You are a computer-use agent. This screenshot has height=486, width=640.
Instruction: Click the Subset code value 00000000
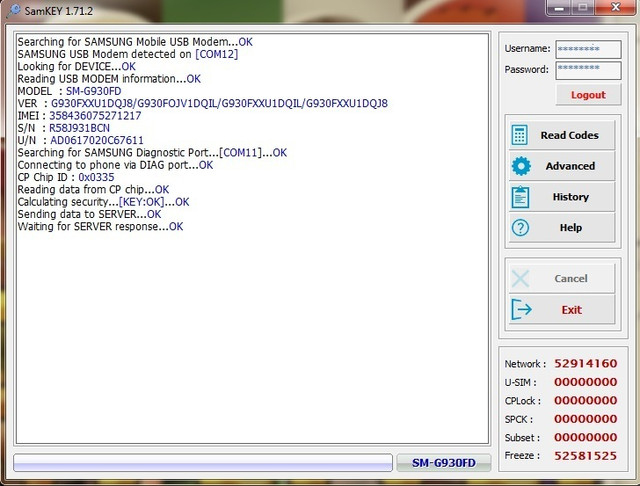click(585, 437)
